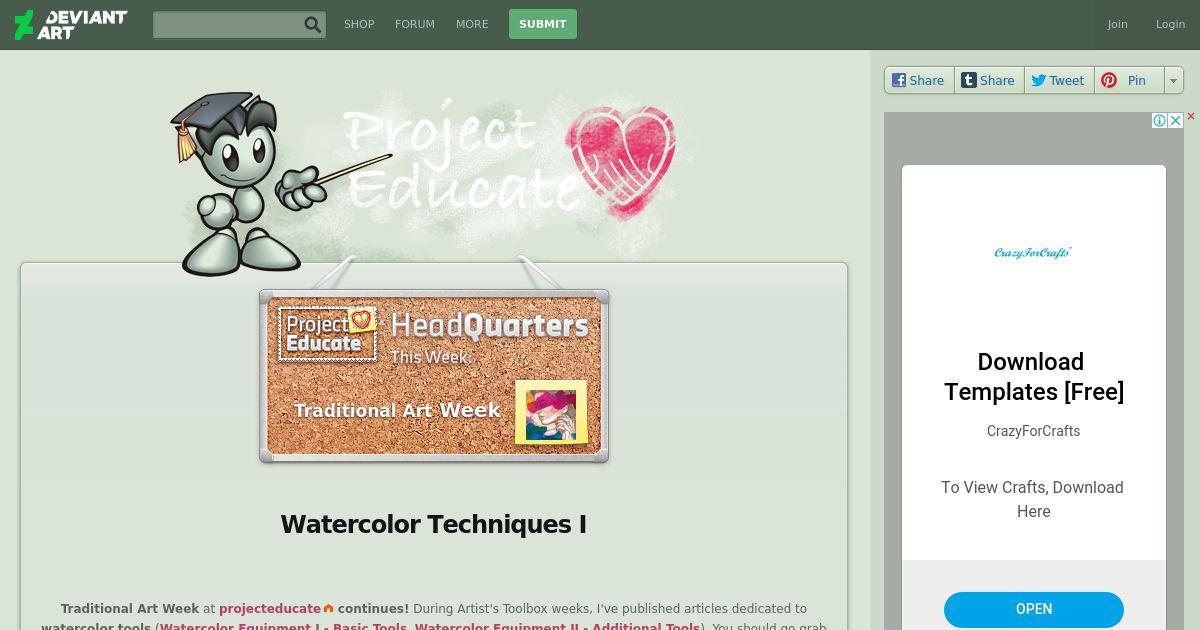Focus the search input field
Image resolution: width=1200 pixels, height=630 pixels.
228,25
